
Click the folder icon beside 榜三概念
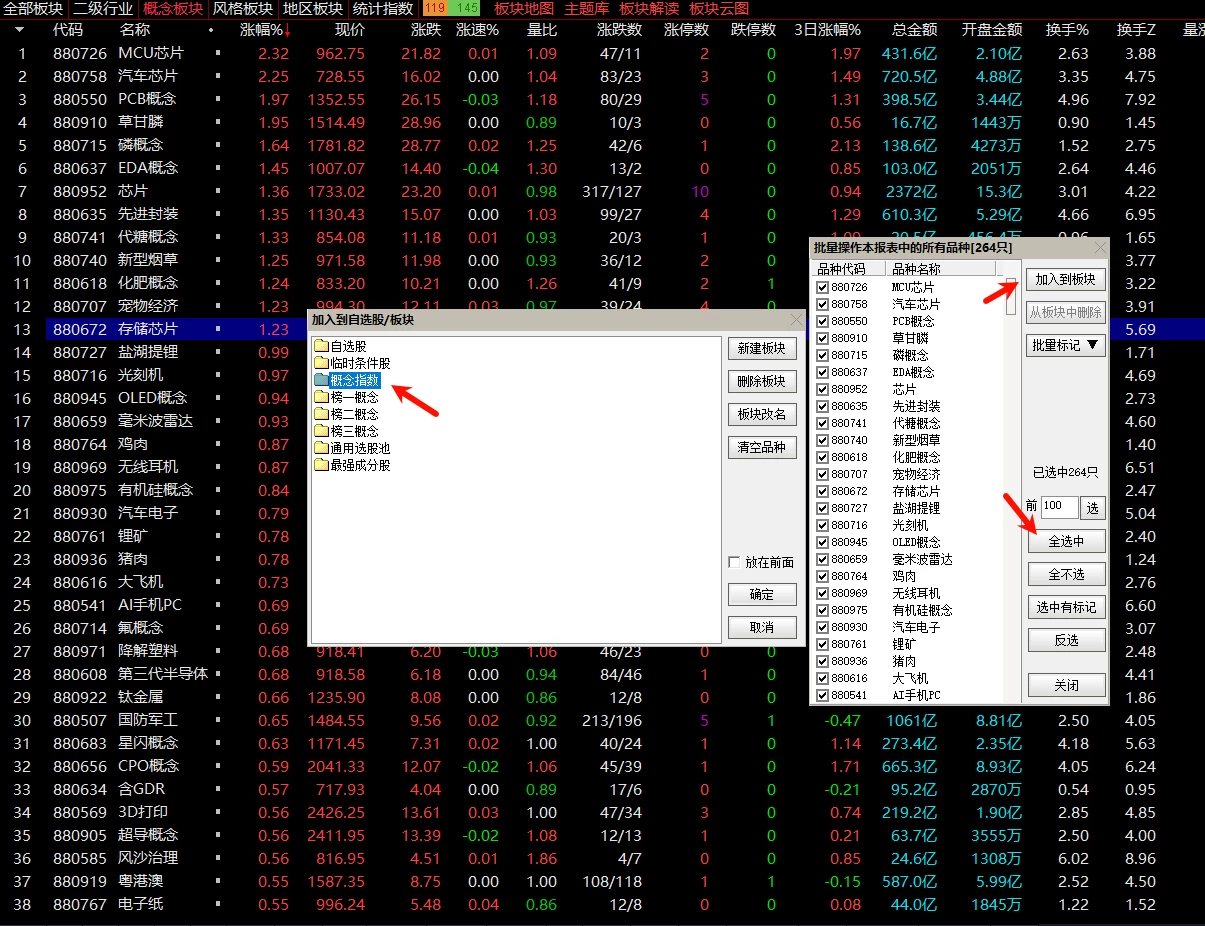[x=321, y=431]
